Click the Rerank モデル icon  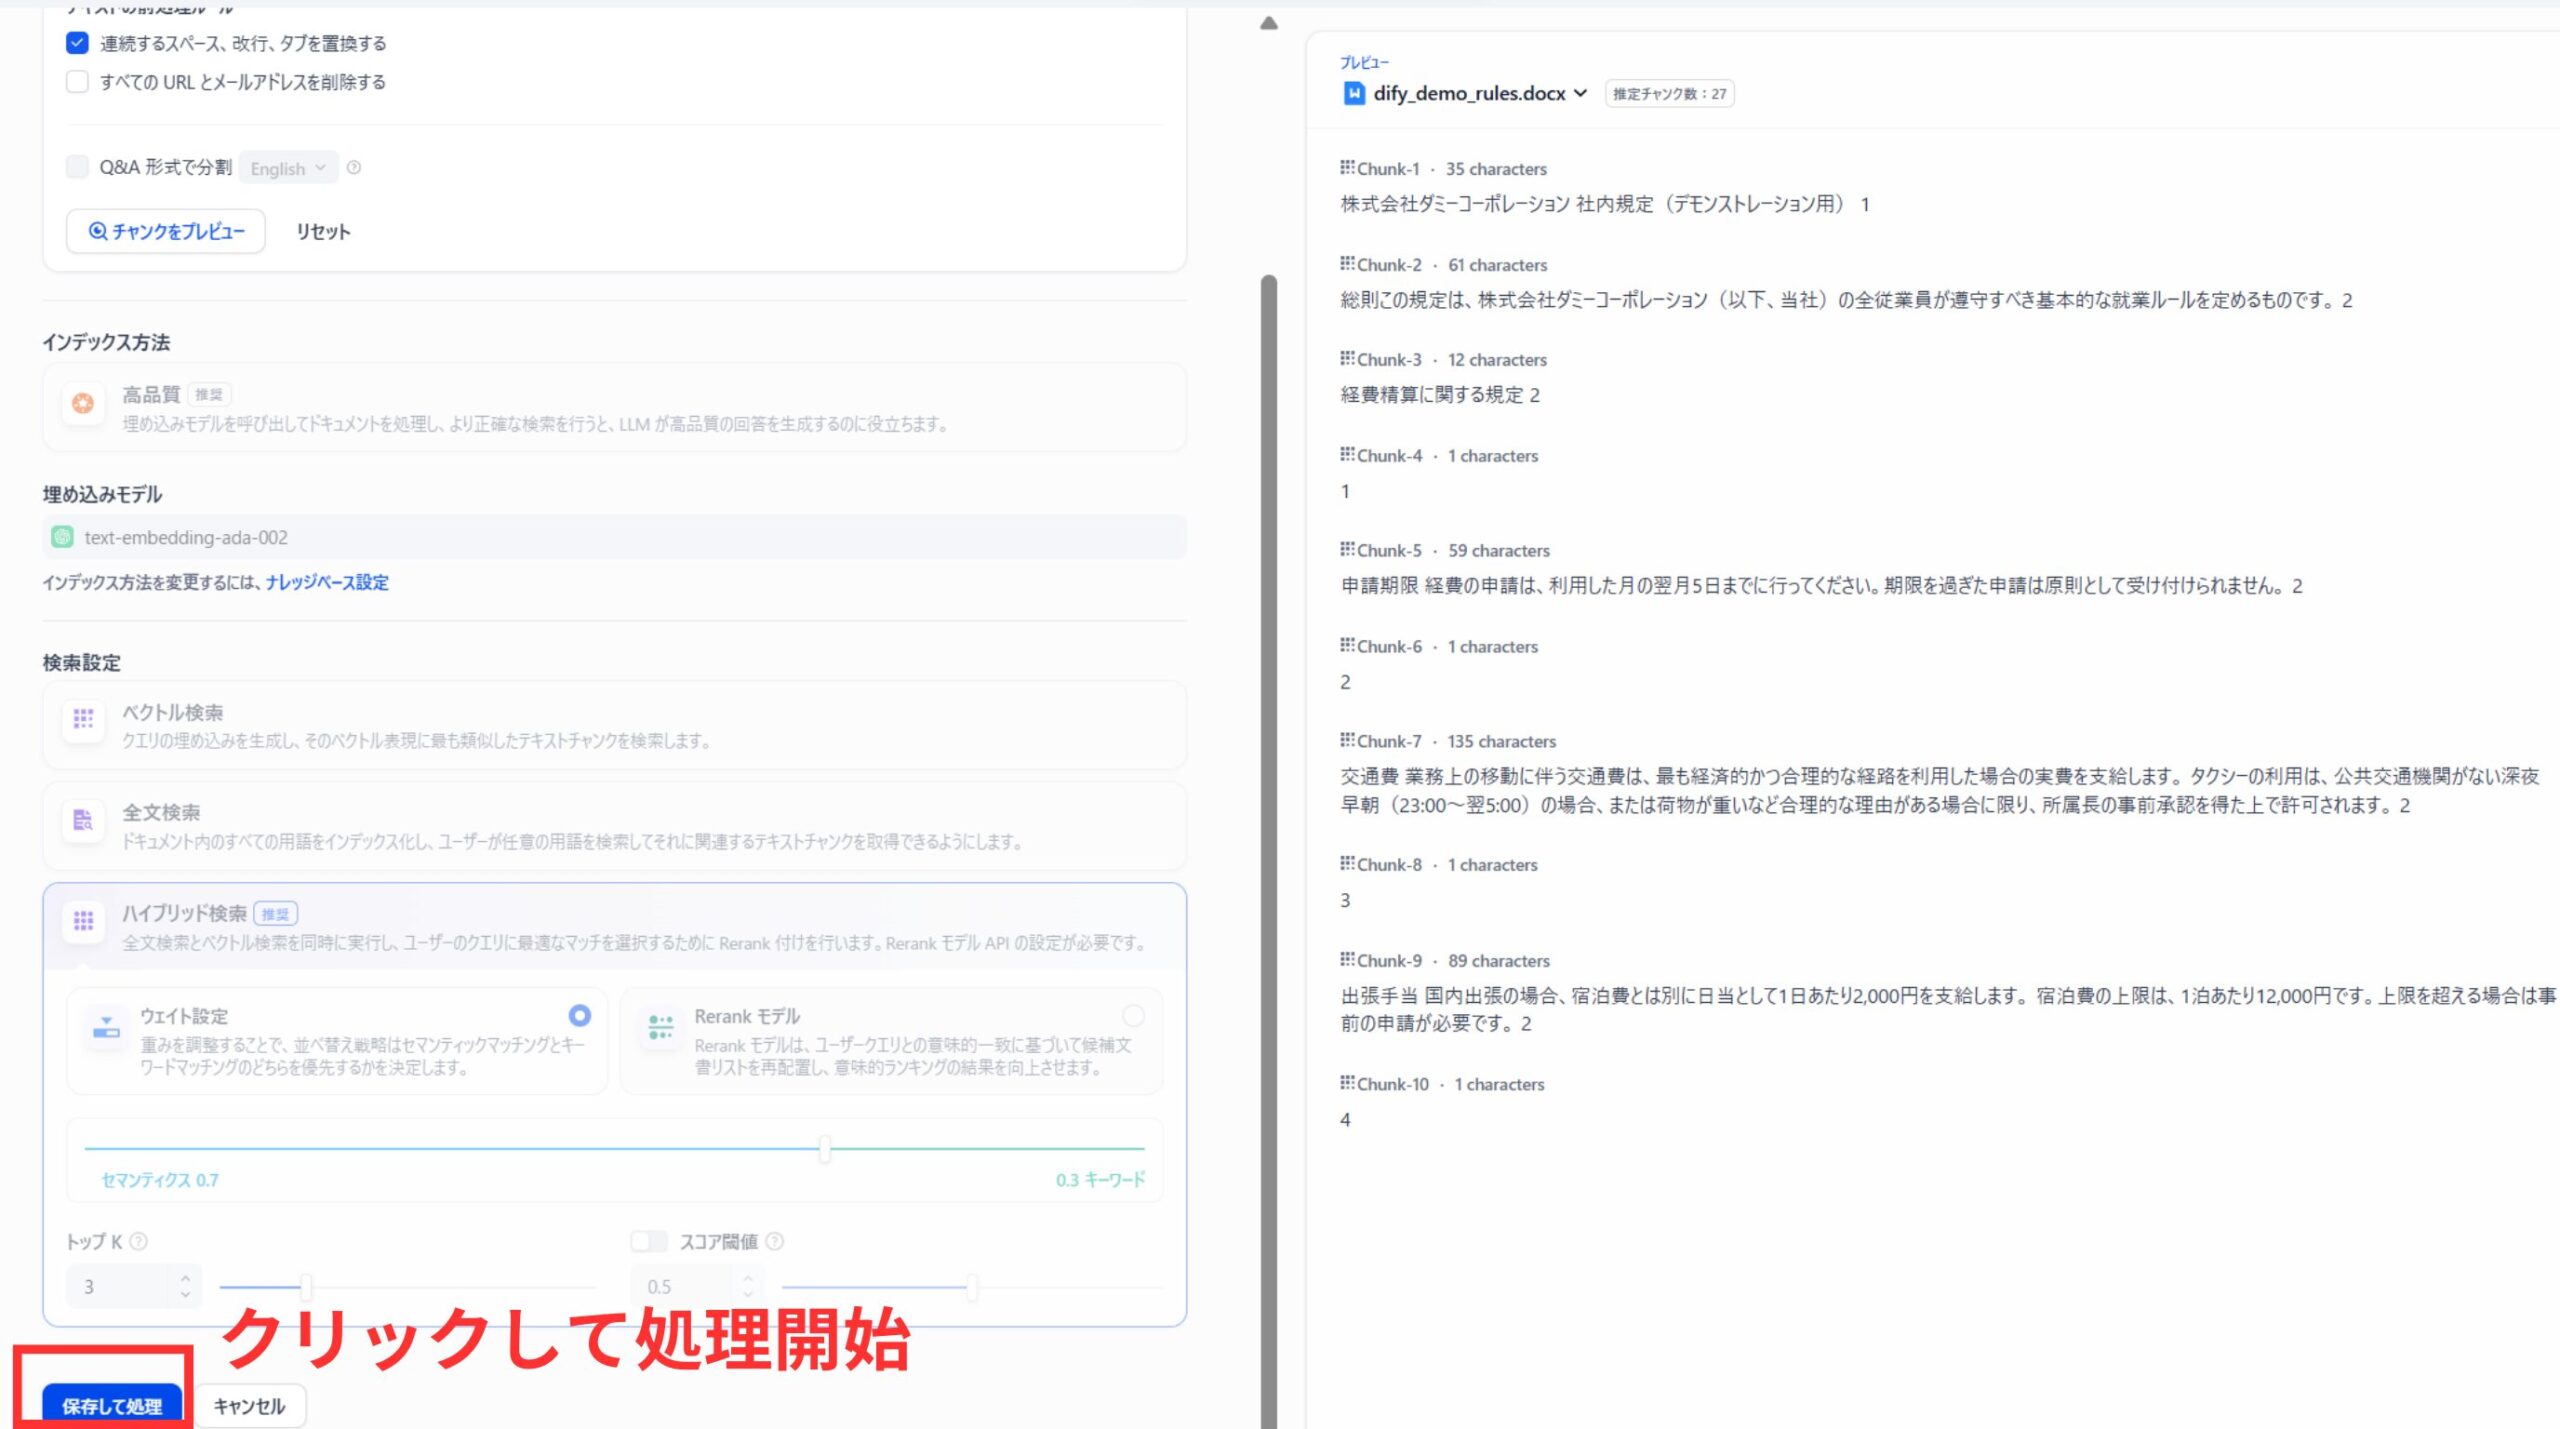click(661, 1026)
